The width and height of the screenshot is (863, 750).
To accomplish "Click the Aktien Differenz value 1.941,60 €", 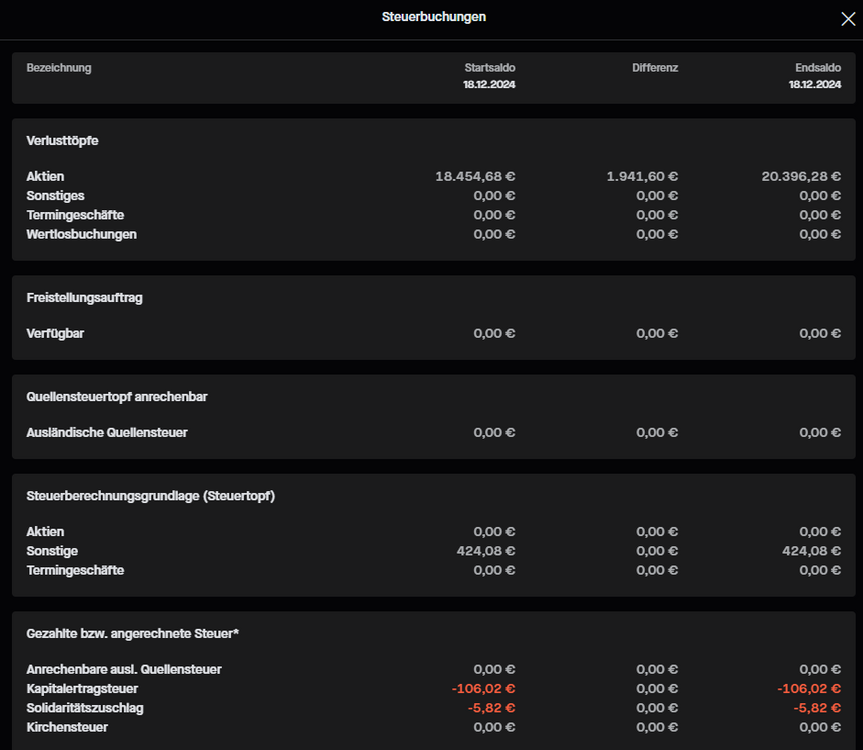I will coord(642,177).
